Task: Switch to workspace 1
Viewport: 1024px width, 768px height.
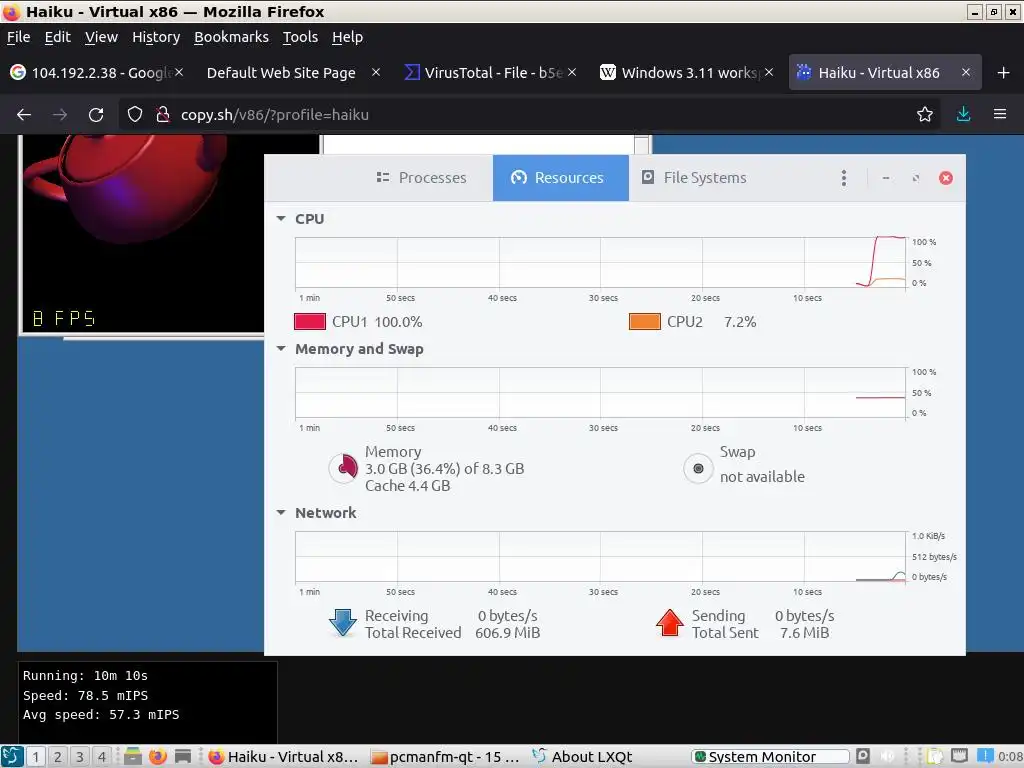Action: (36, 757)
